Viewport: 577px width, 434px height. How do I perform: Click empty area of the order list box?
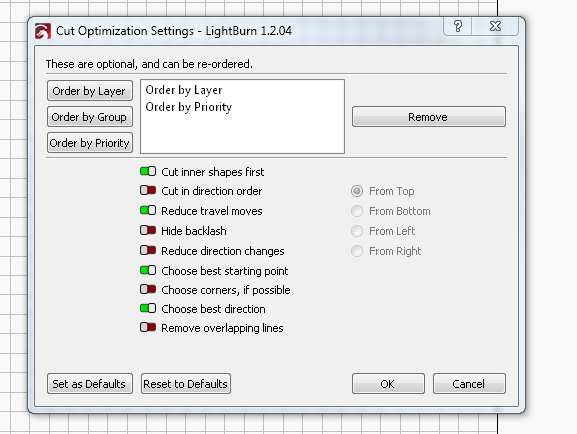[243, 134]
